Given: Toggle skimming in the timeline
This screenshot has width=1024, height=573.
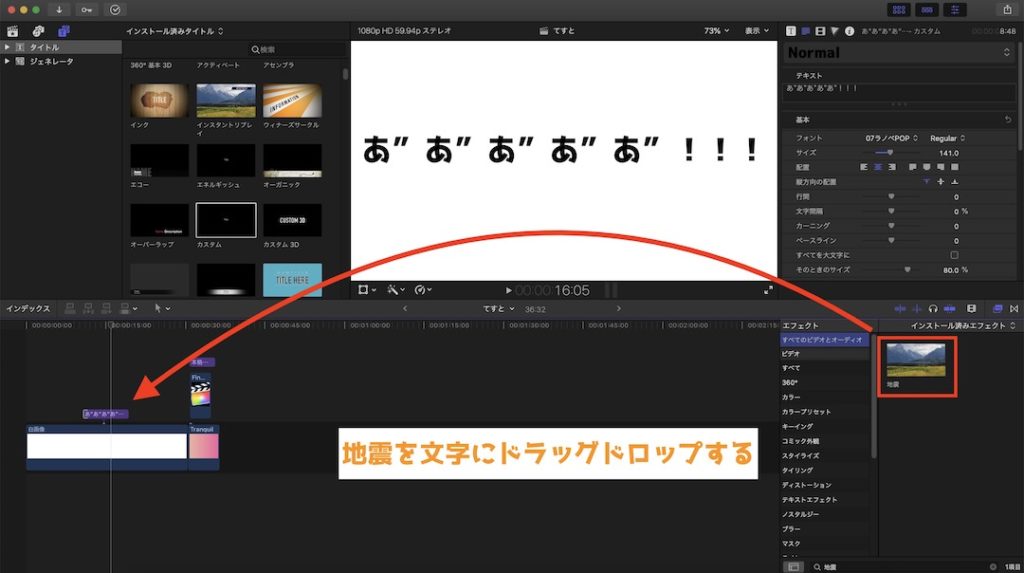Looking at the screenshot, I should tap(901, 308).
